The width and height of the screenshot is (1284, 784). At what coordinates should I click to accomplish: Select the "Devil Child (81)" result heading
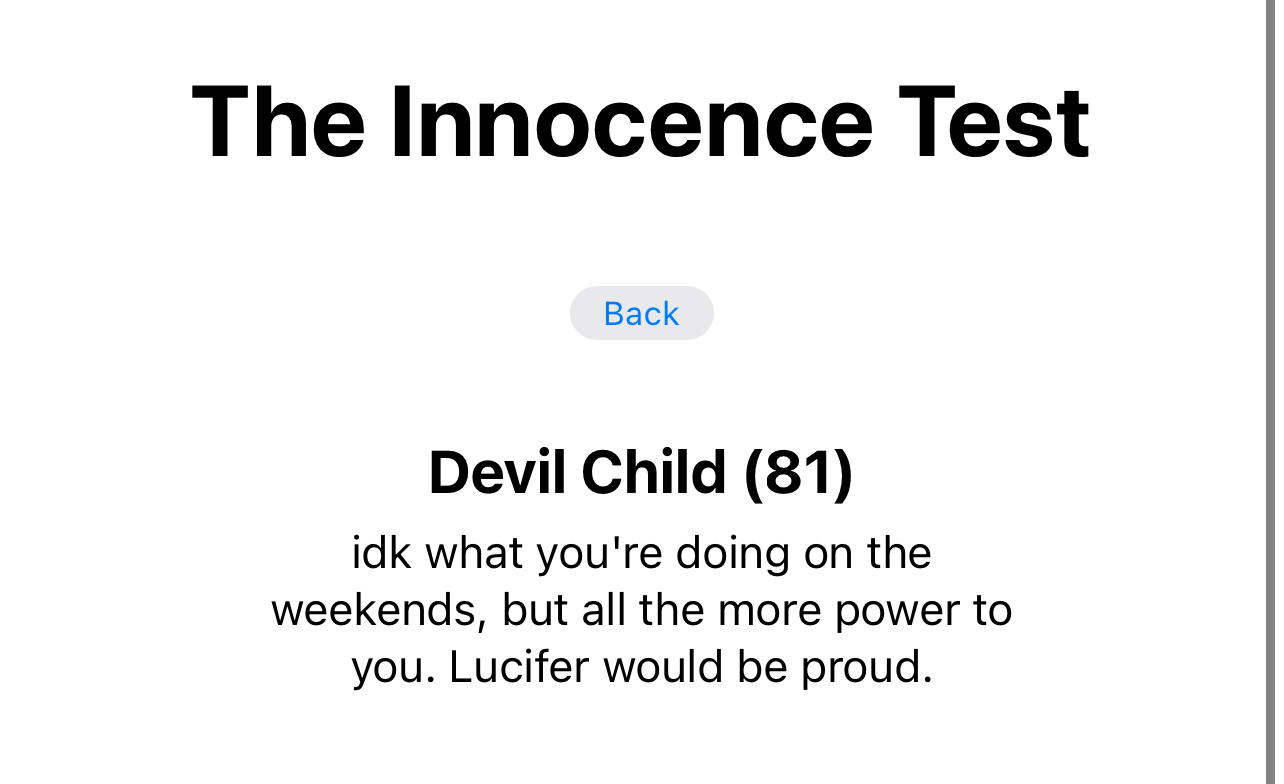tap(640, 472)
